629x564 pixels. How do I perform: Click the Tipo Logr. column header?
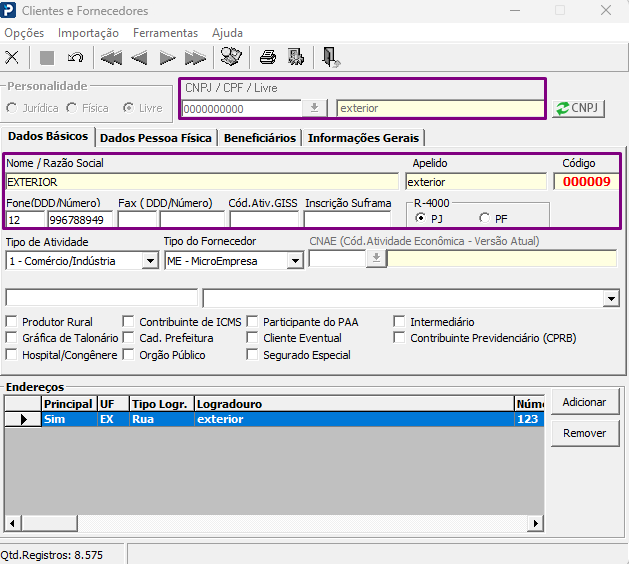(162, 404)
